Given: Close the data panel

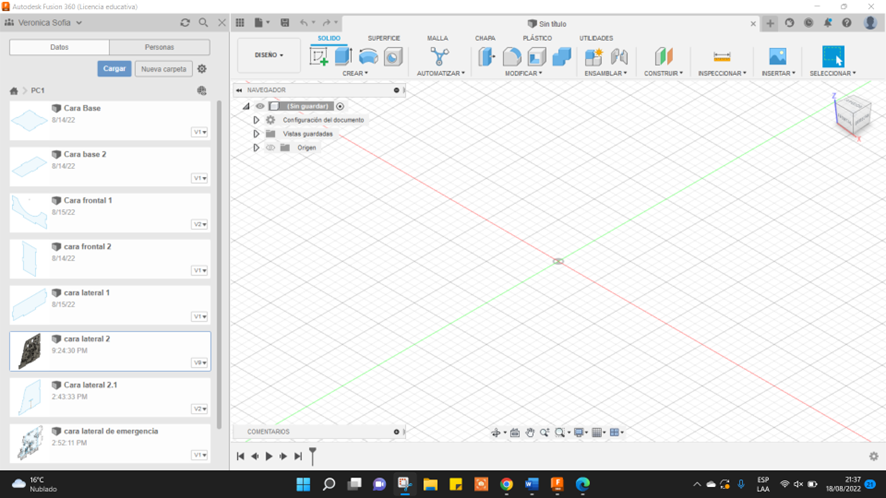Looking at the screenshot, I should point(222,23).
